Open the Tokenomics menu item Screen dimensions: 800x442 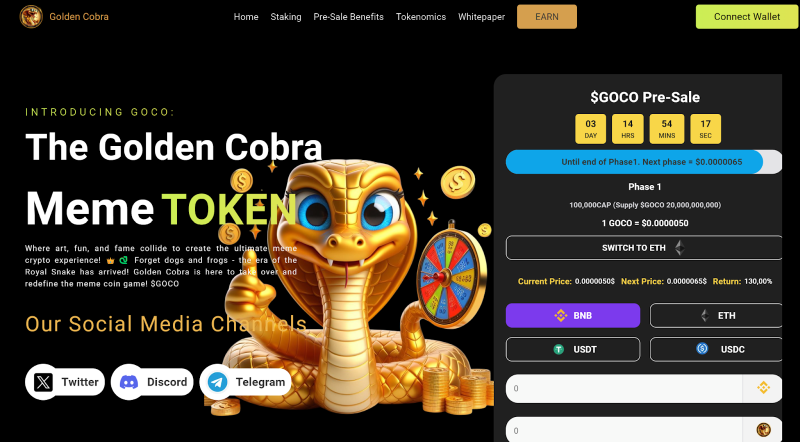(x=421, y=17)
